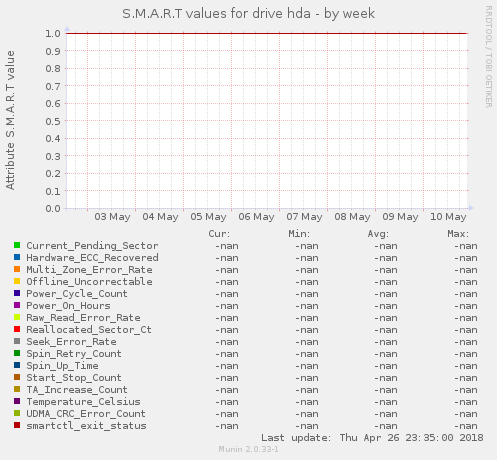Click the 05 May date label
This screenshot has height=460, width=497.
208,217
